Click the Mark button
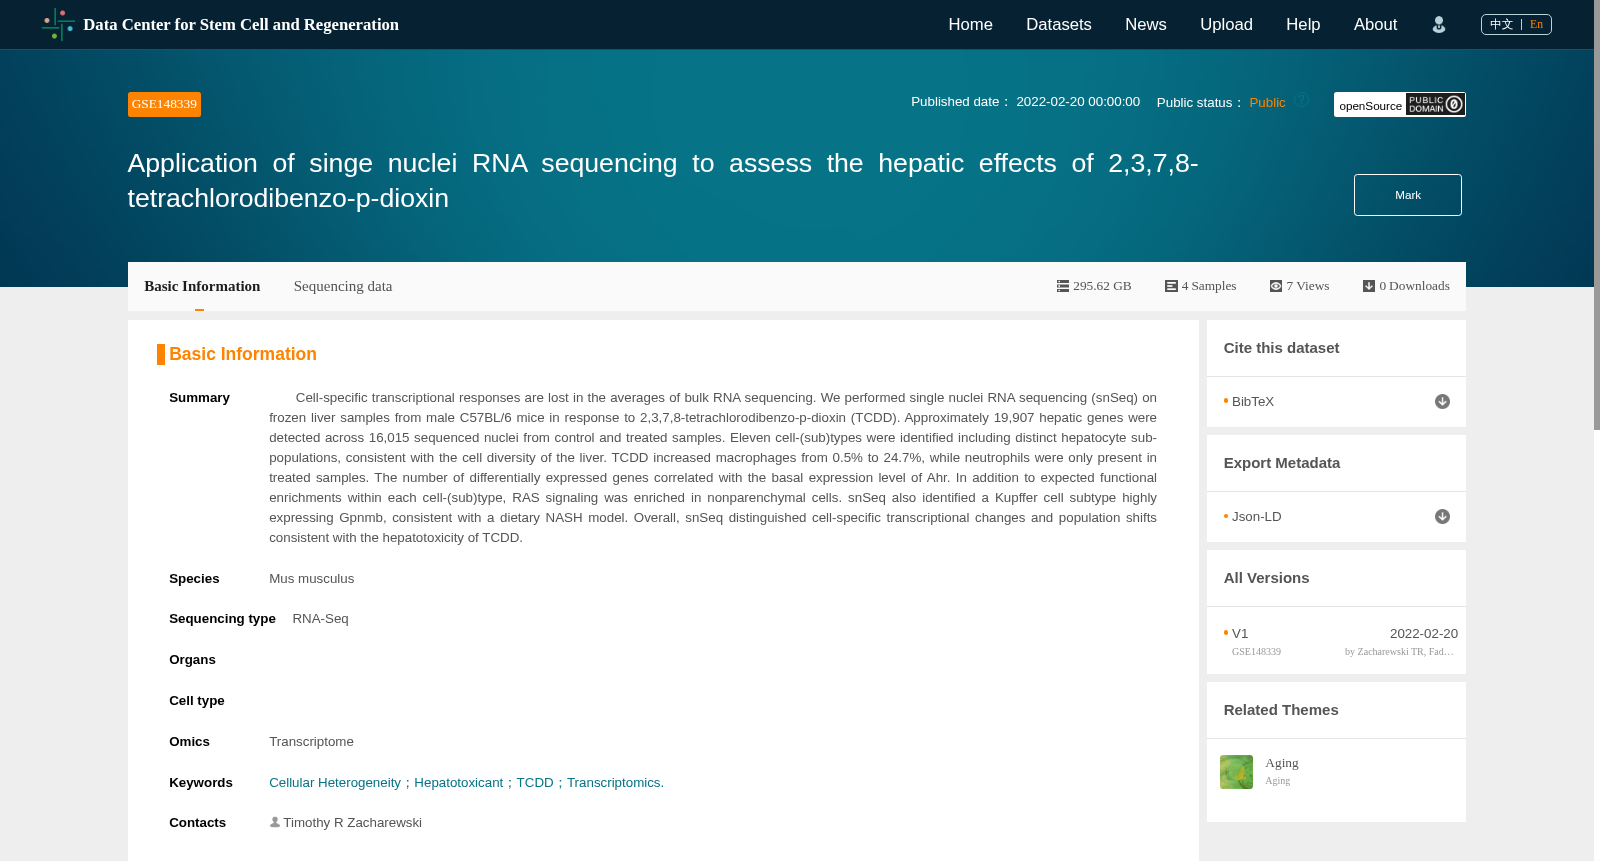This screenshot has width=1600, height=861. point(1408,195)
